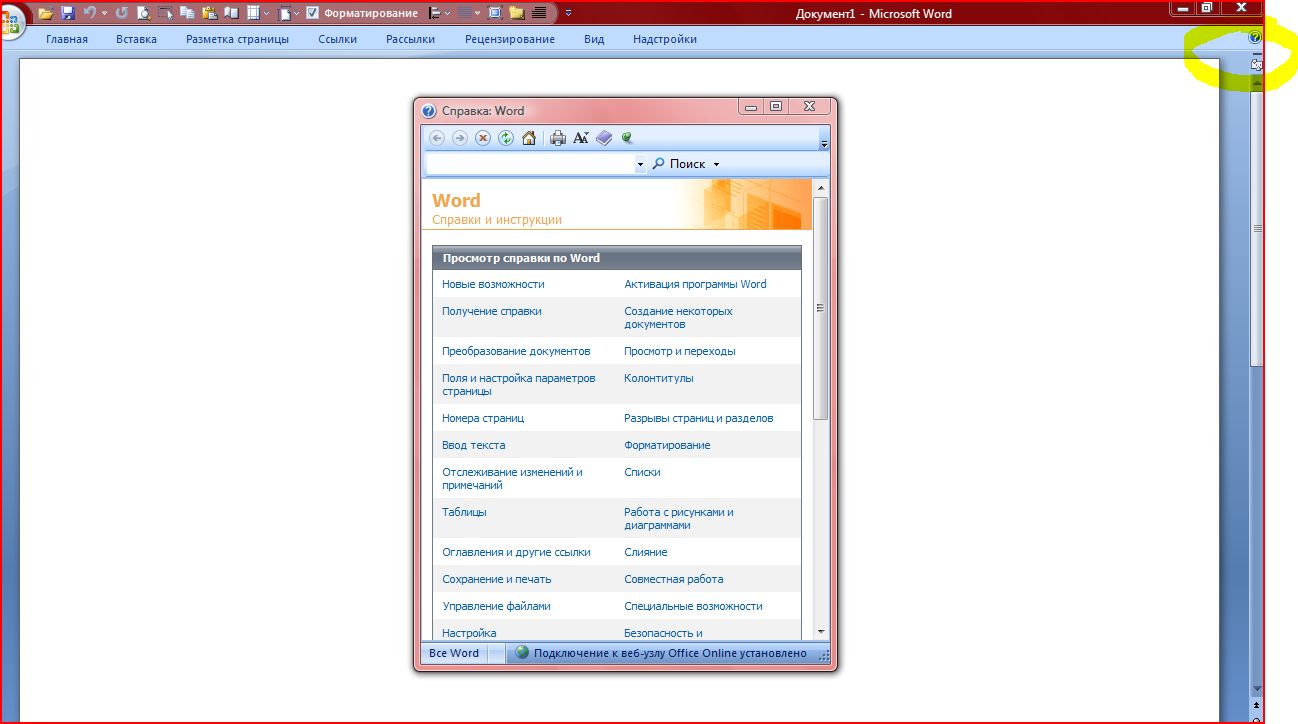Viewport: 1298px width, 724px height.
Task: Open a file with the folder icon
Action: pos(45,14)
